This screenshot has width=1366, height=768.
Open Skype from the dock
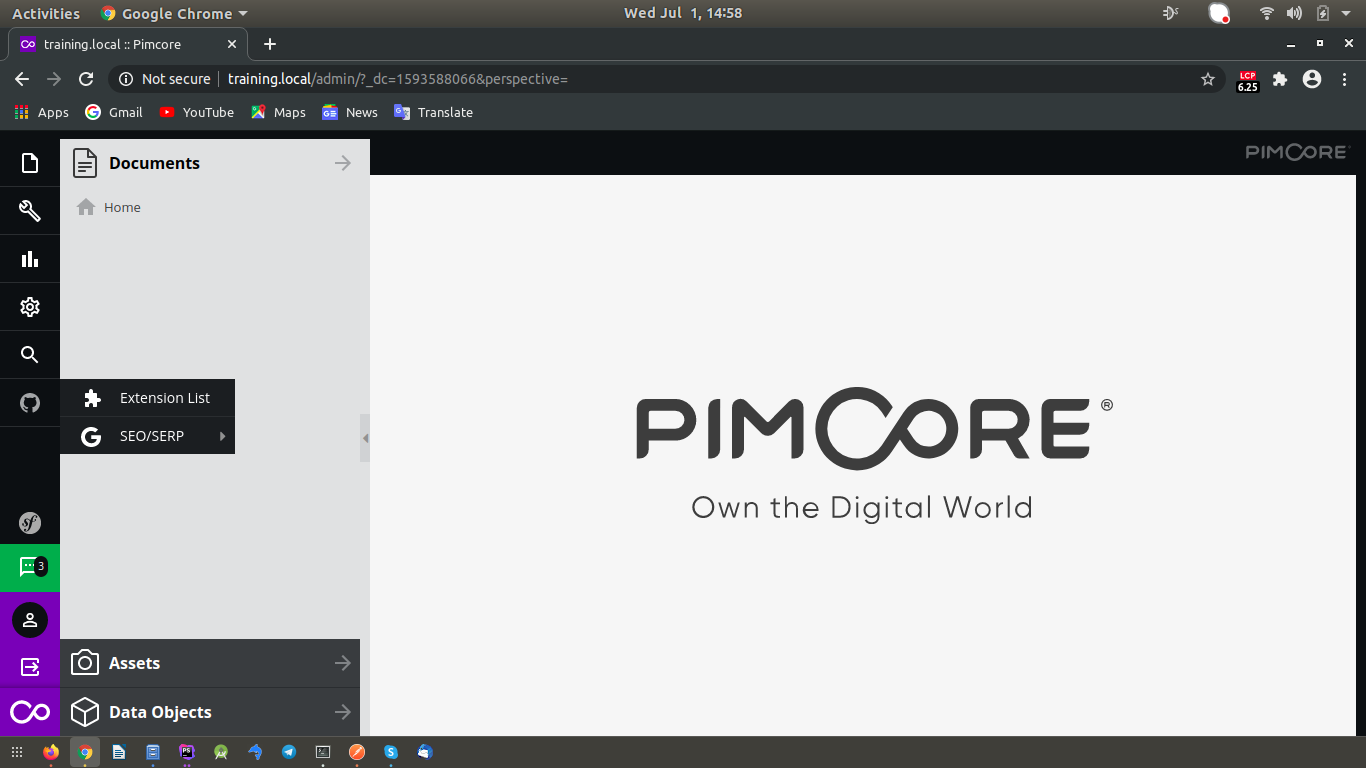[391, 752]
